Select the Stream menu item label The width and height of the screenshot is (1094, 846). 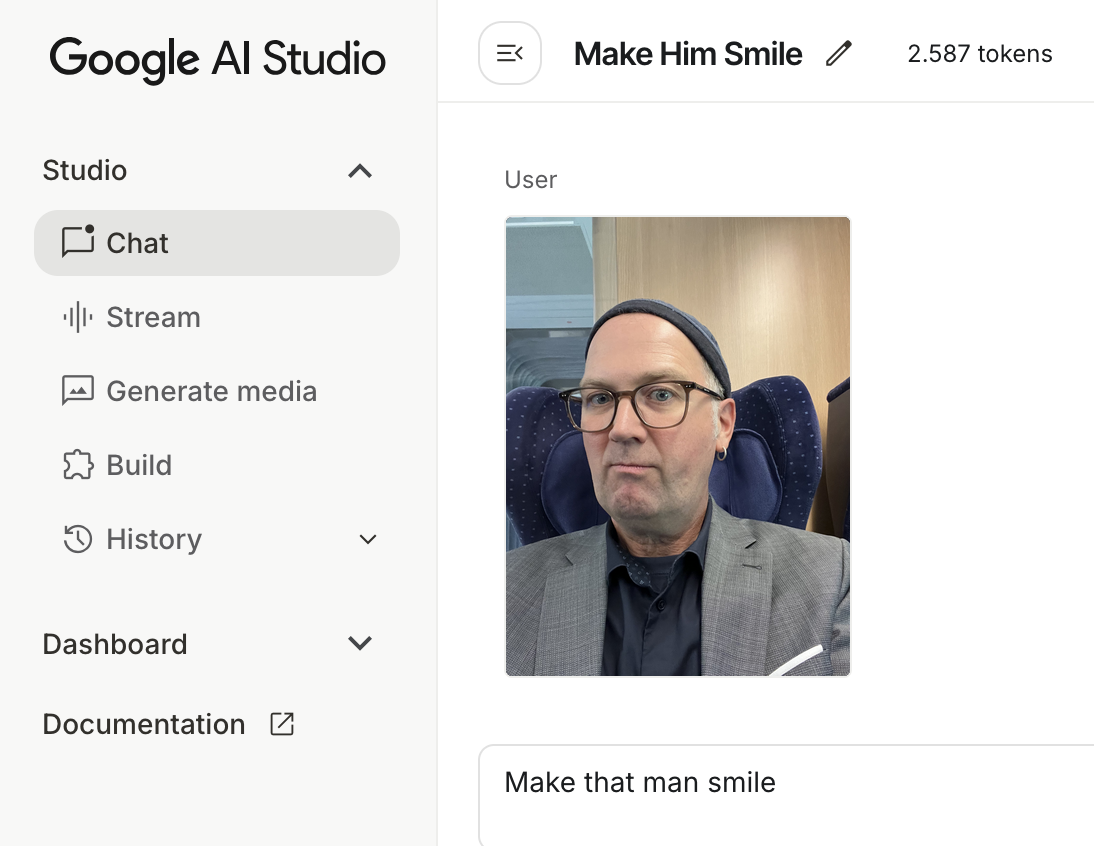pos(153,317)
